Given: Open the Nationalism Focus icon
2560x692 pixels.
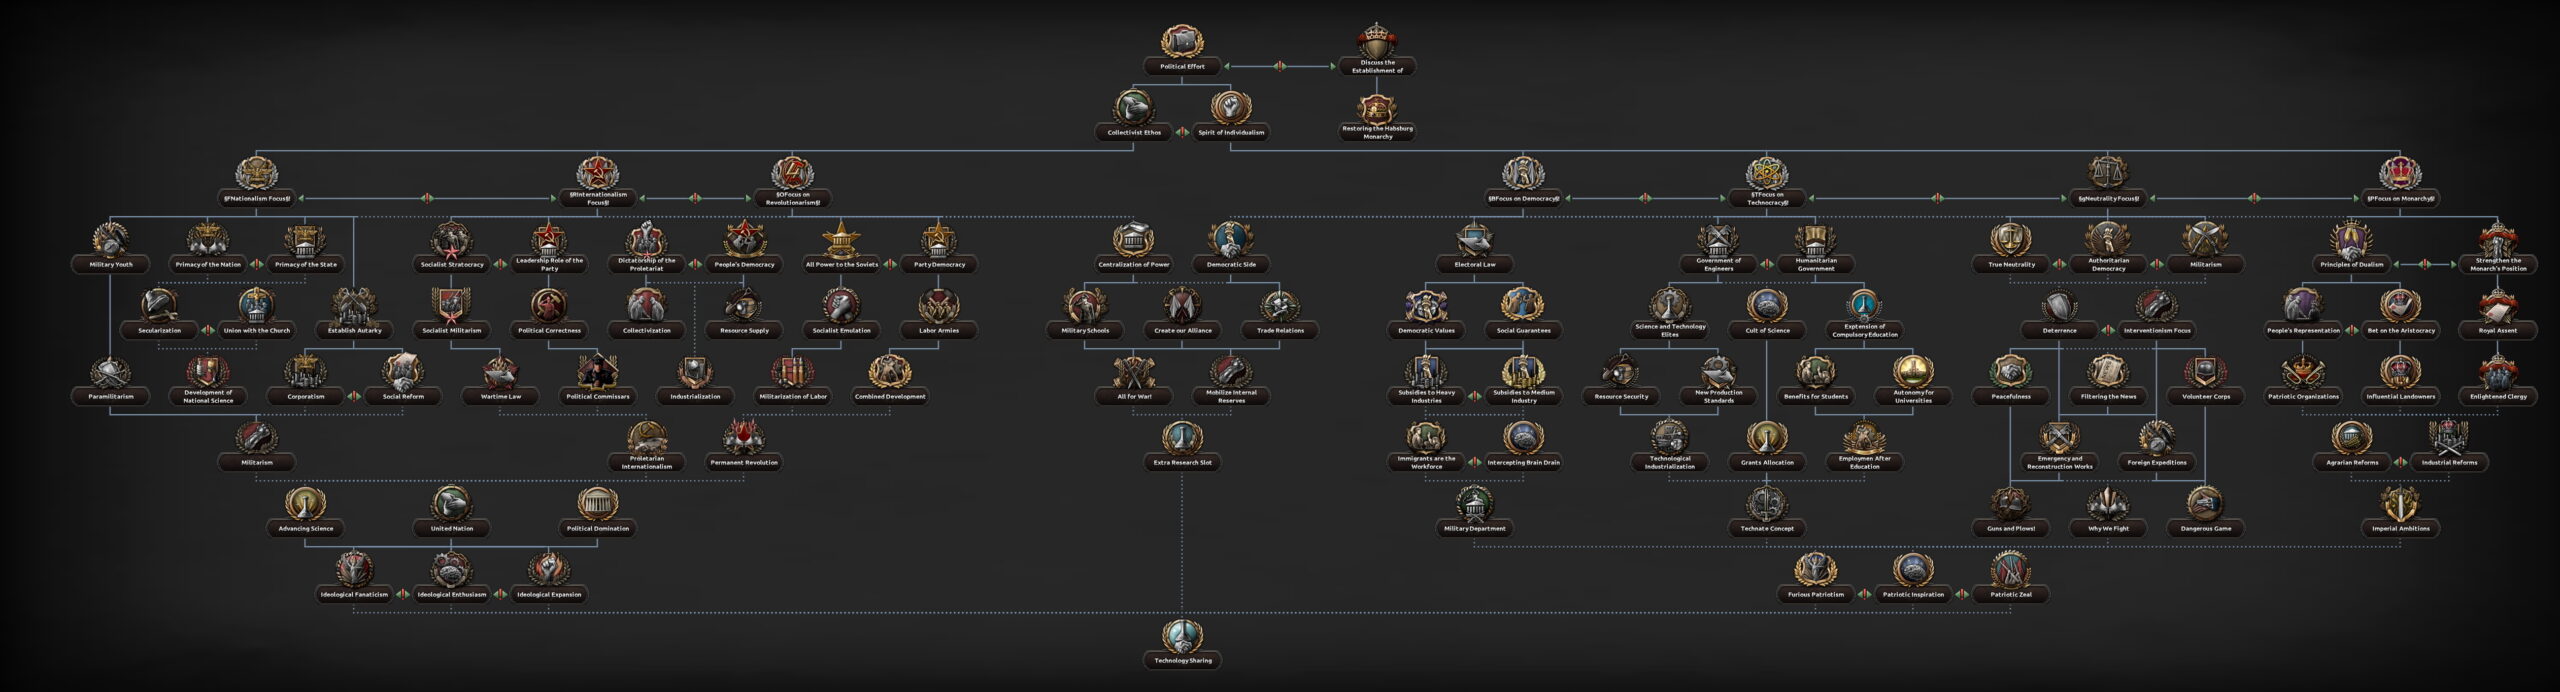Looking at the screenshot, I should [x=257, y=174].
